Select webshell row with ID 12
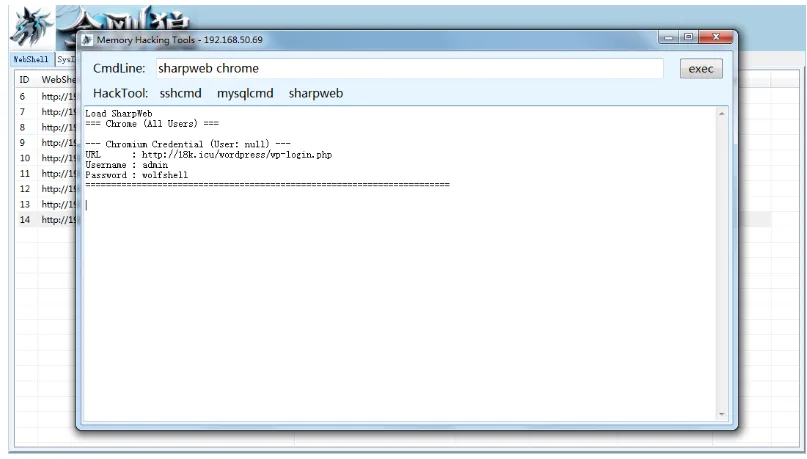Viewport: 807px width, 459px height. pyautogui.click(x=46, y=189)
